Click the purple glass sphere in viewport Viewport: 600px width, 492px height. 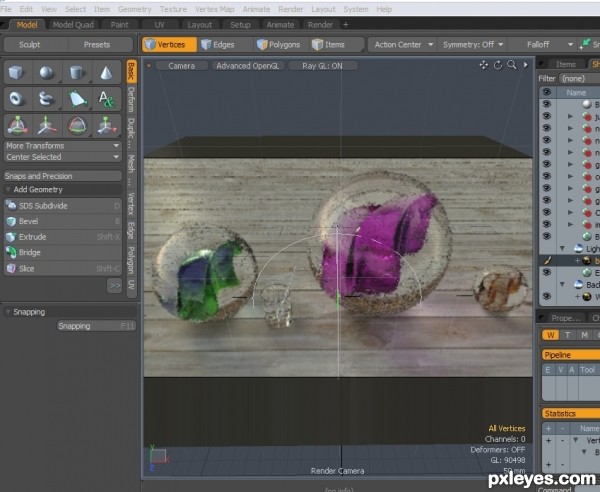point(379,243)
